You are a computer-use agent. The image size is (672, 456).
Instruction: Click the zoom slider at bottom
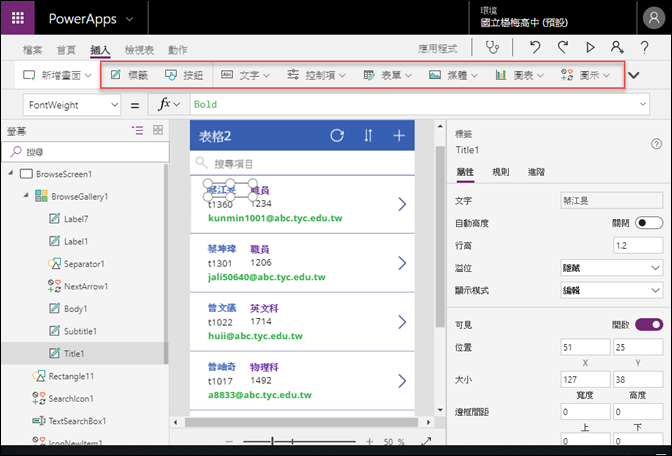coord(299,441)
